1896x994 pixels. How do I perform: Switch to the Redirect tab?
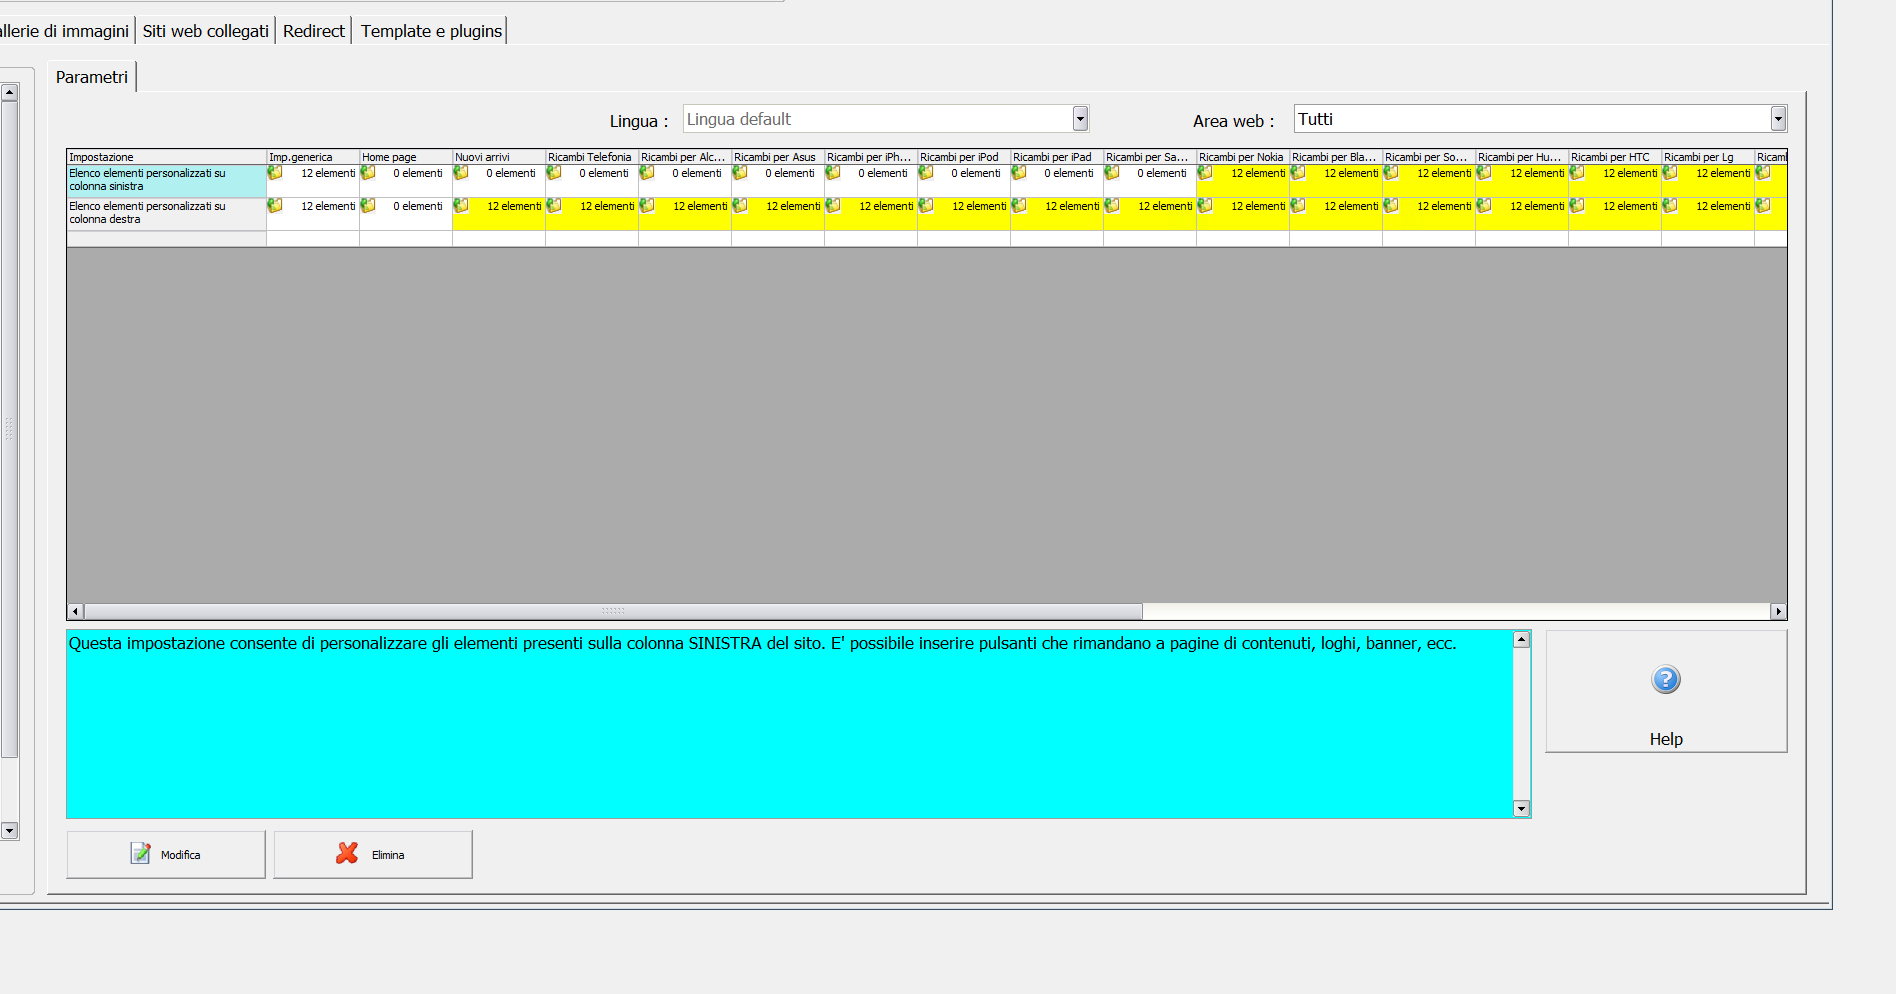314,31
